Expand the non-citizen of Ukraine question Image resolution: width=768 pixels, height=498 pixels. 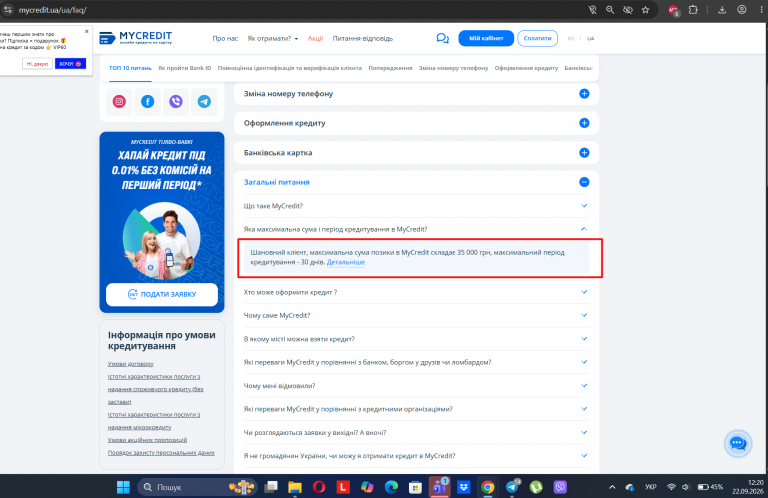click(416, 456)
